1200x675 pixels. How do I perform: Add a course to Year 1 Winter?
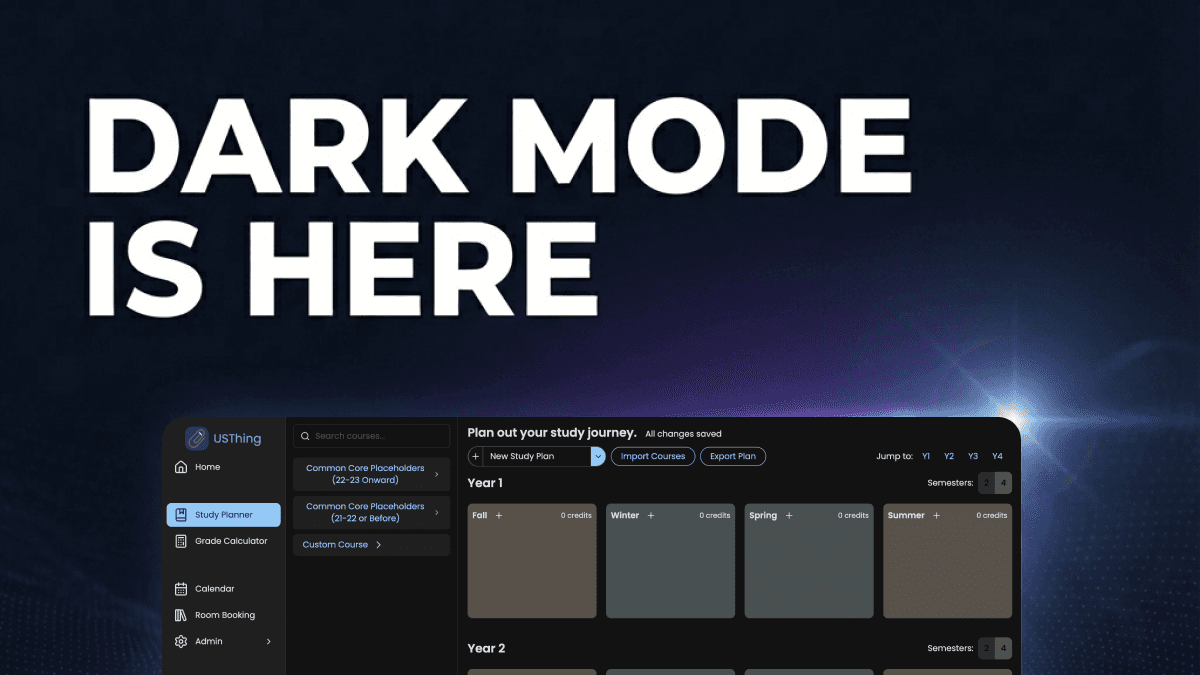651,516
